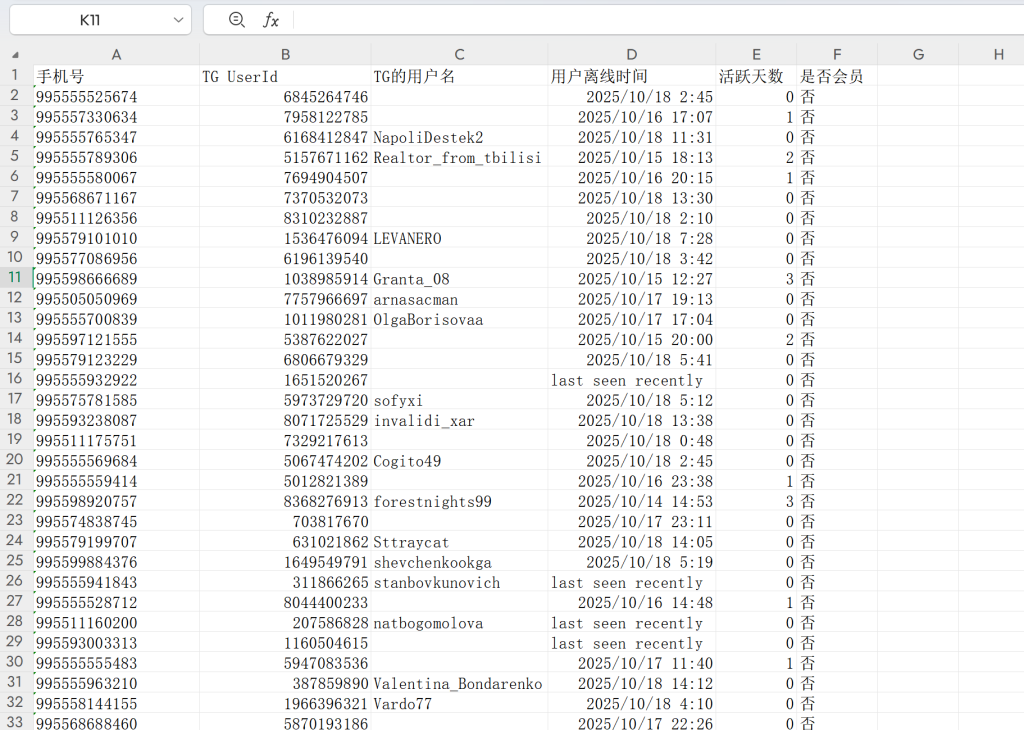
Task: Select offline time cell 2025/10/17 22:26
Action: pos(632,722)
